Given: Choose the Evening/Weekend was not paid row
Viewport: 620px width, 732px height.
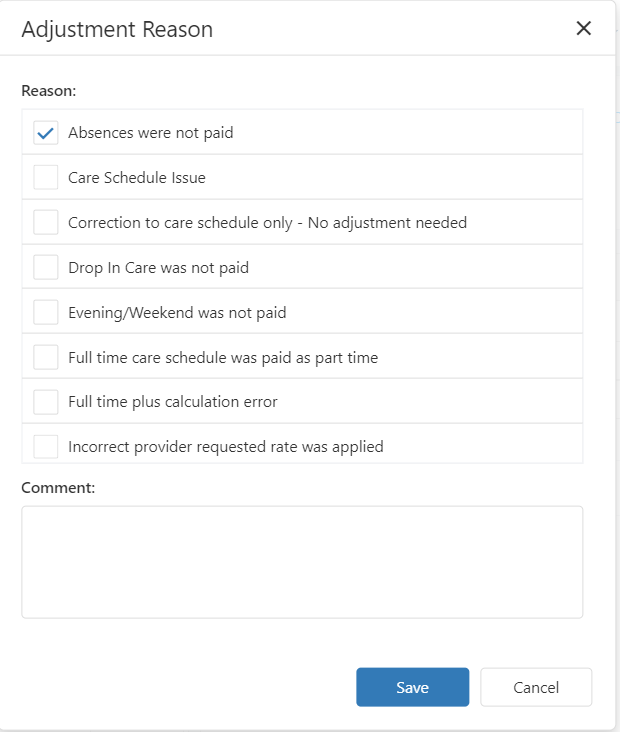Looking at the screenshot, I should 302,312.
